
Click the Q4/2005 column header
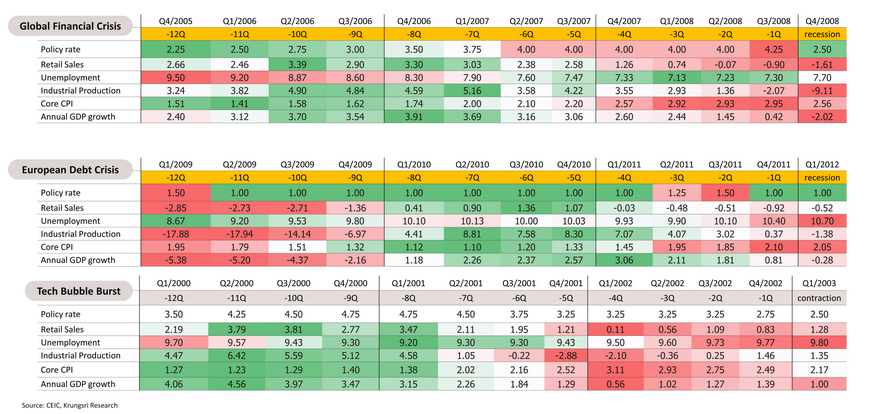(x=176, y=20)
